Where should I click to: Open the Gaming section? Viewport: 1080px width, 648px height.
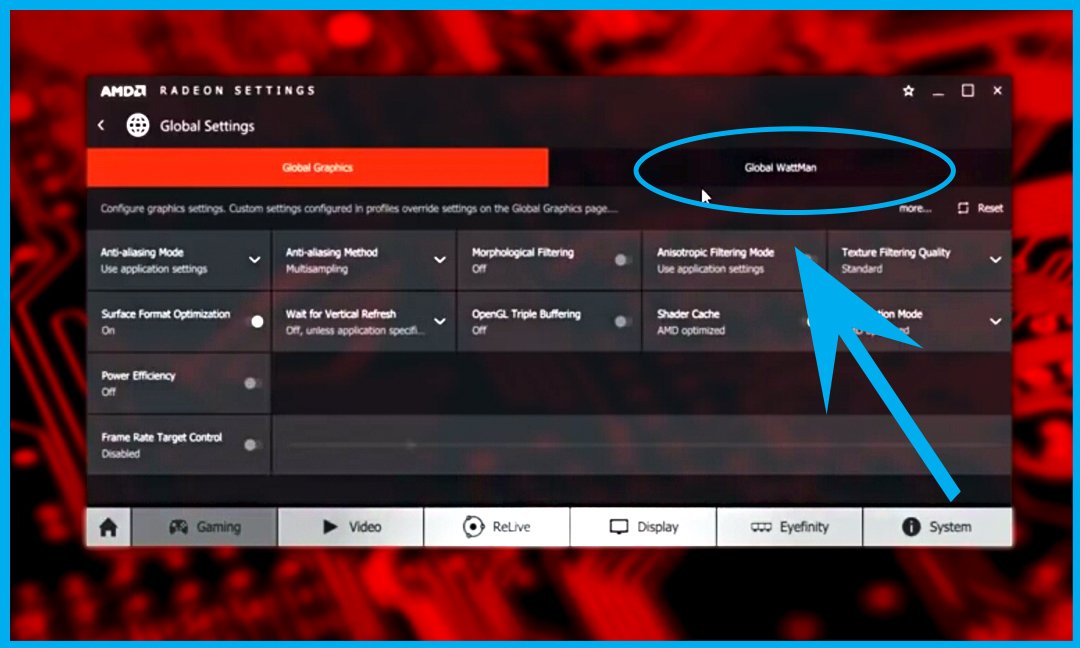[x=205, y=527]
